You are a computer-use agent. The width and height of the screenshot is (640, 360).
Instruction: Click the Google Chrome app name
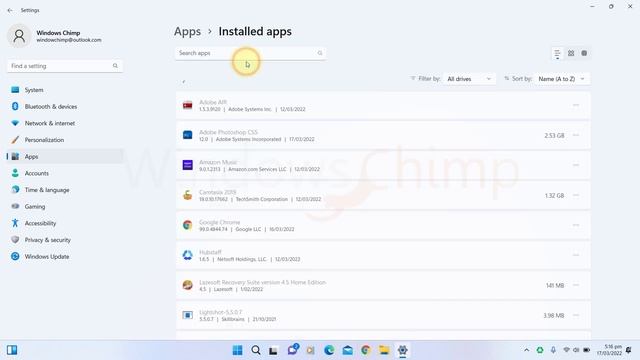220,222
